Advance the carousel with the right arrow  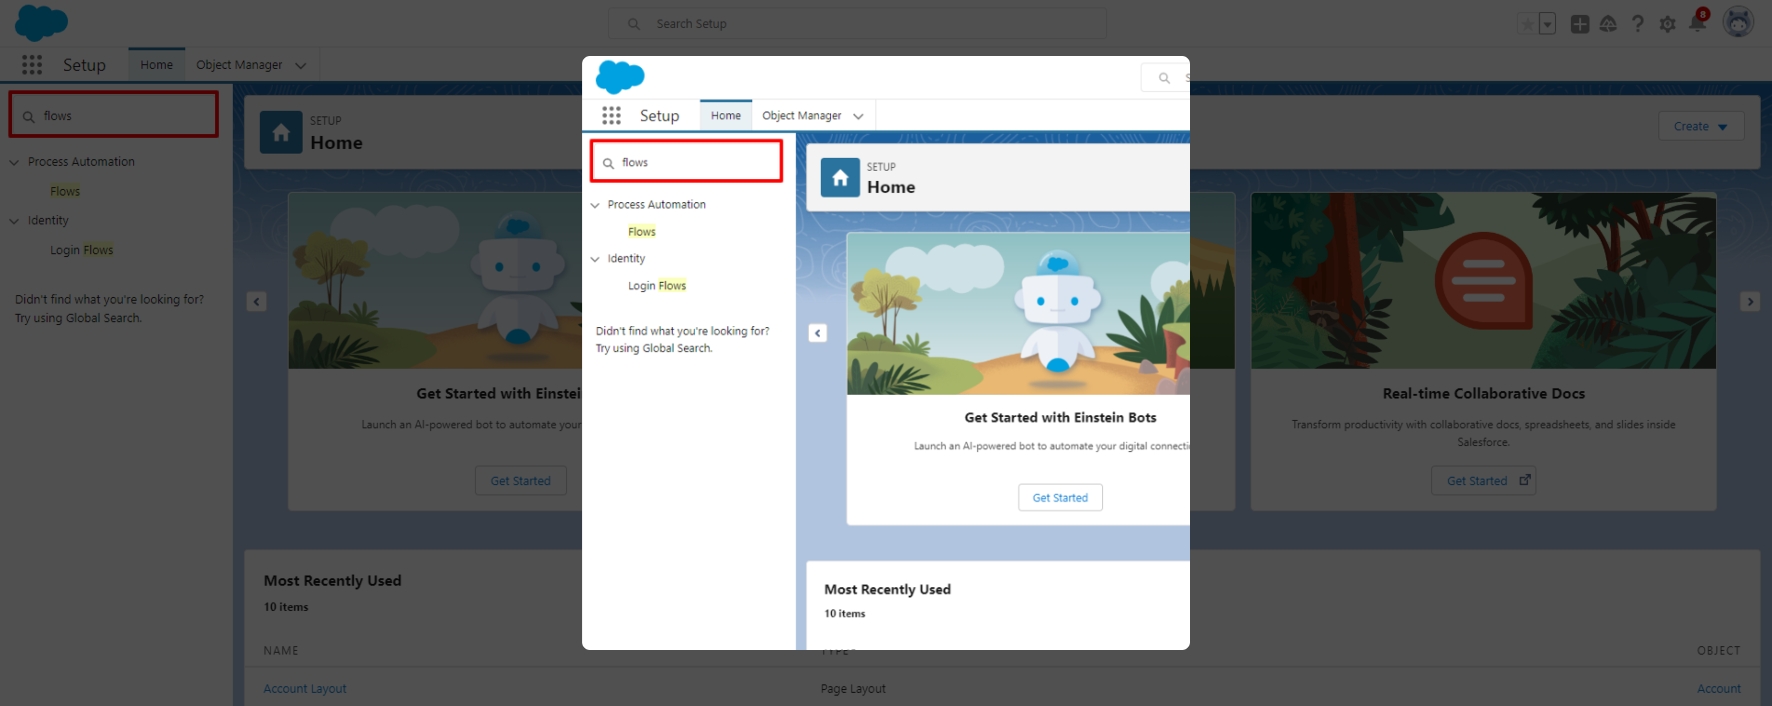pyautogui.click(x=1750, y=301)
